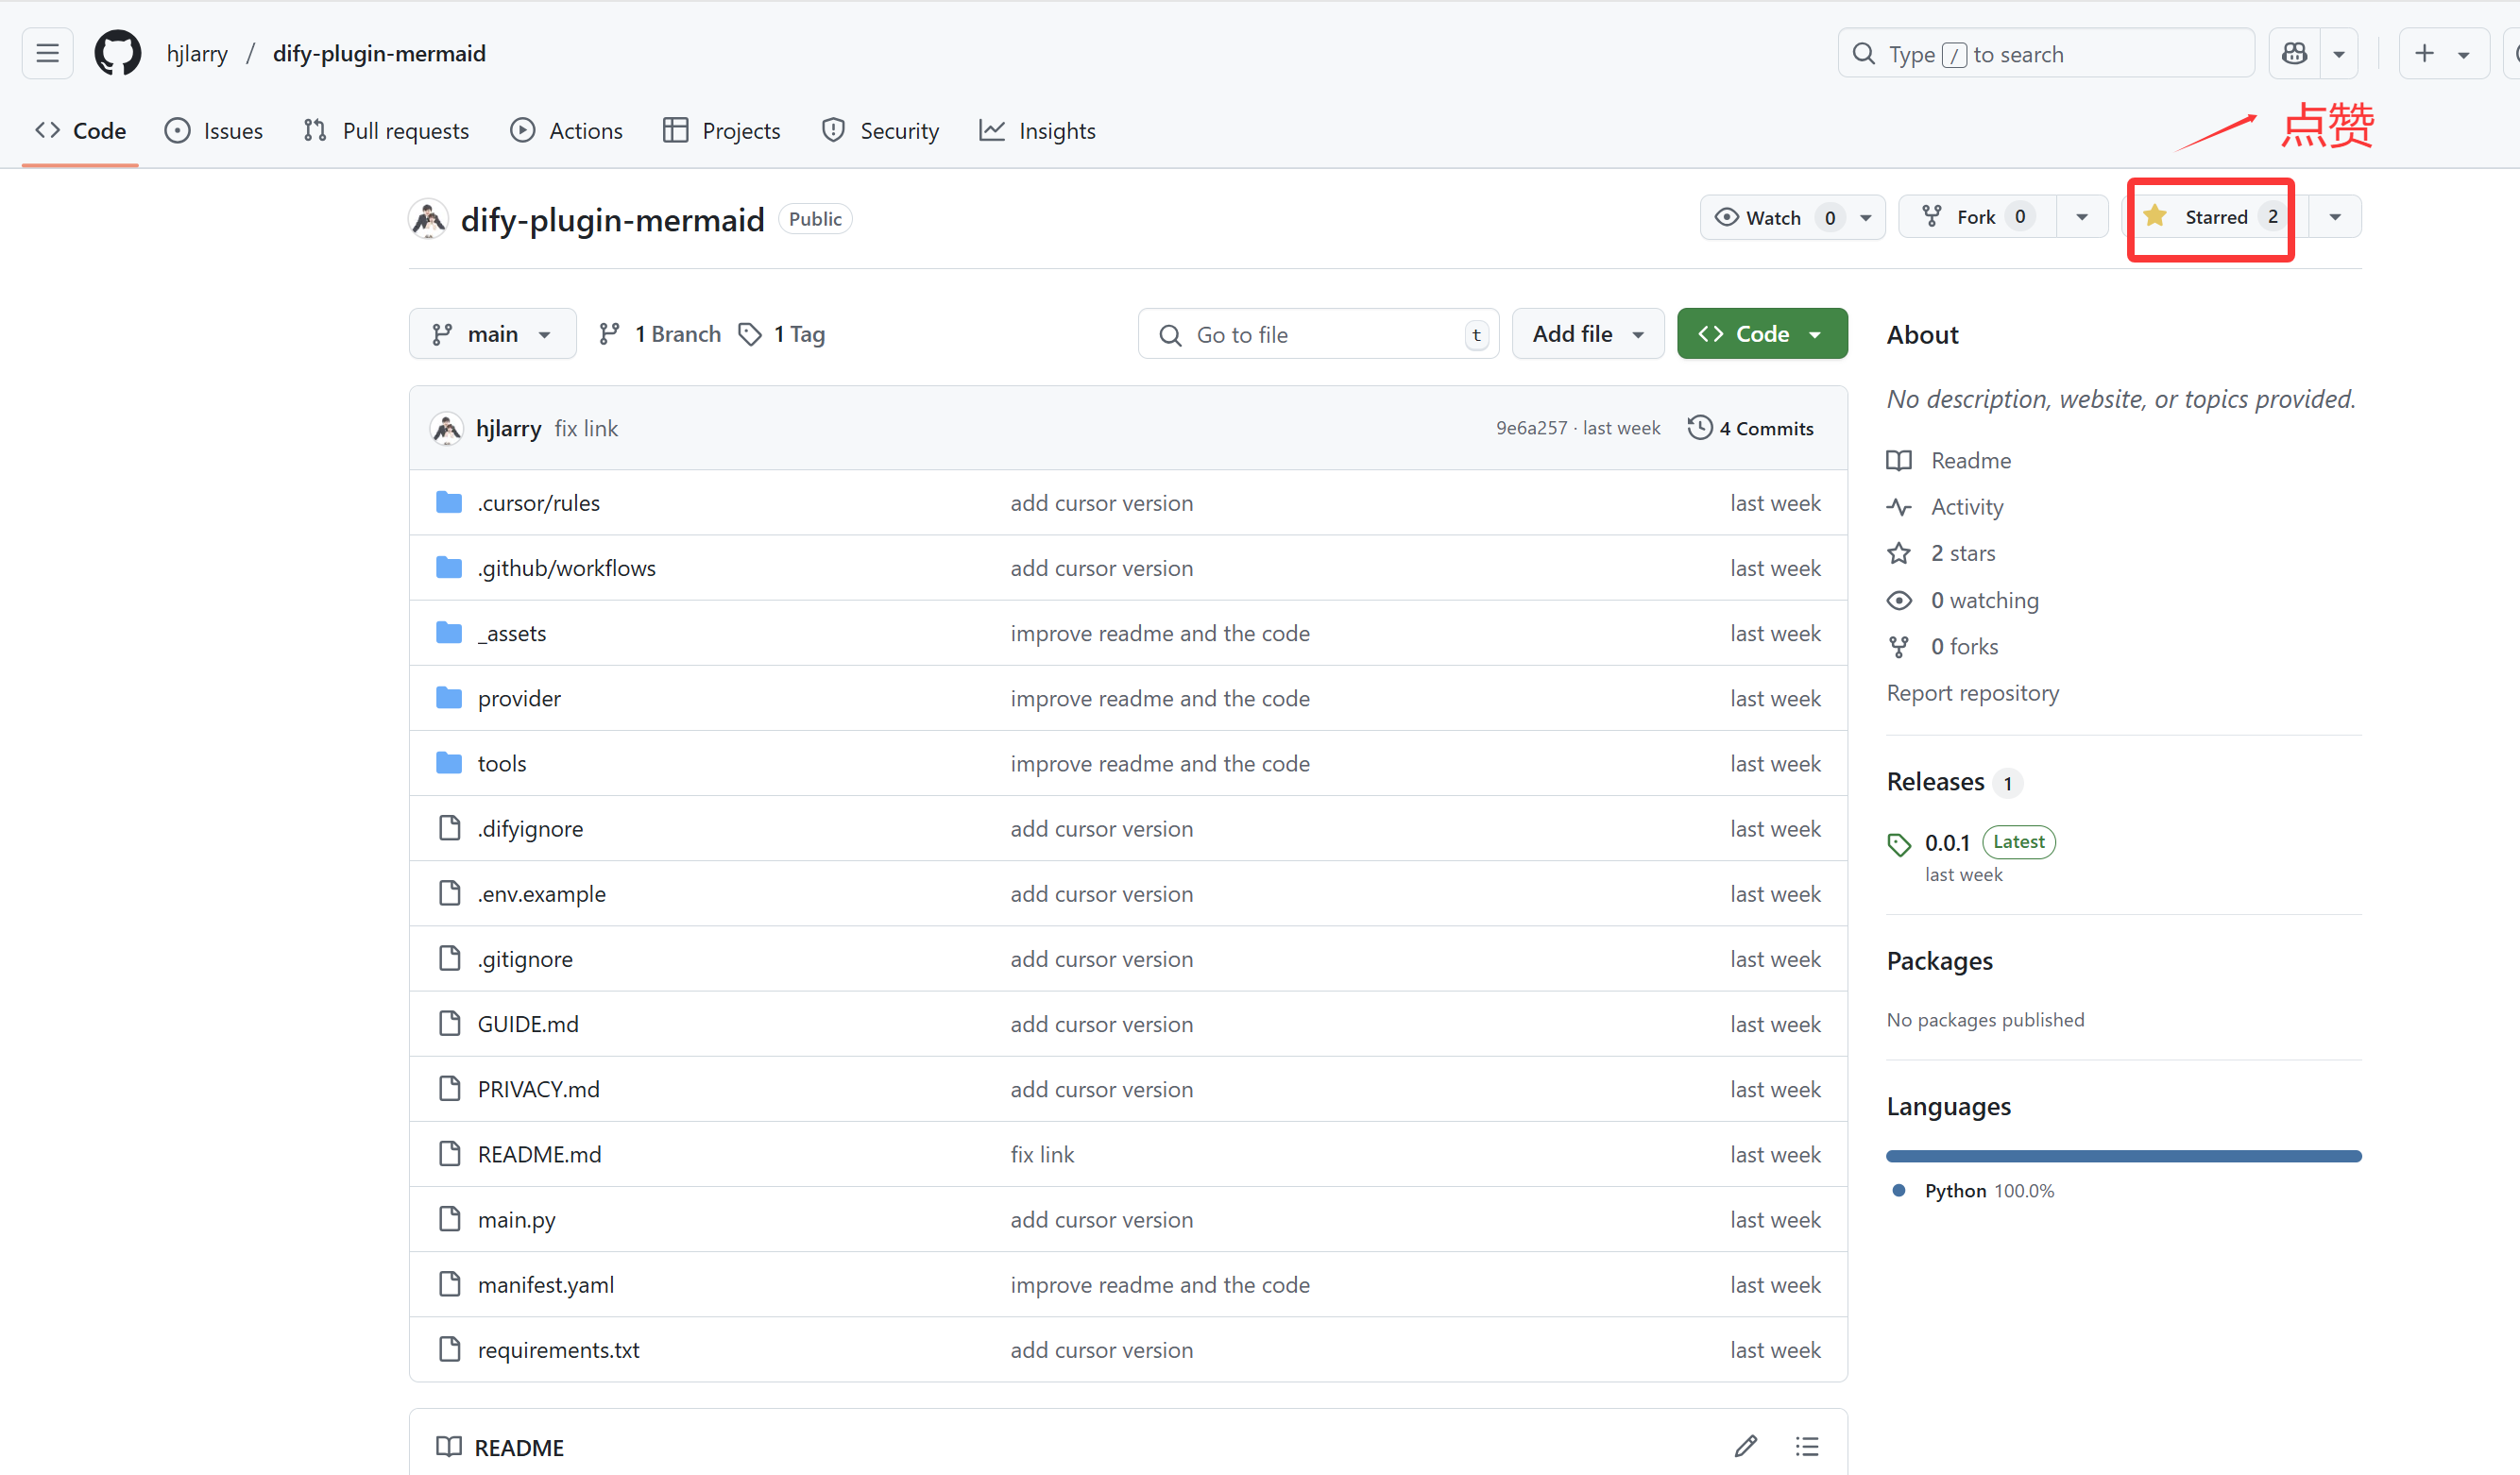Click the create new plus icon

point(2423,53)
